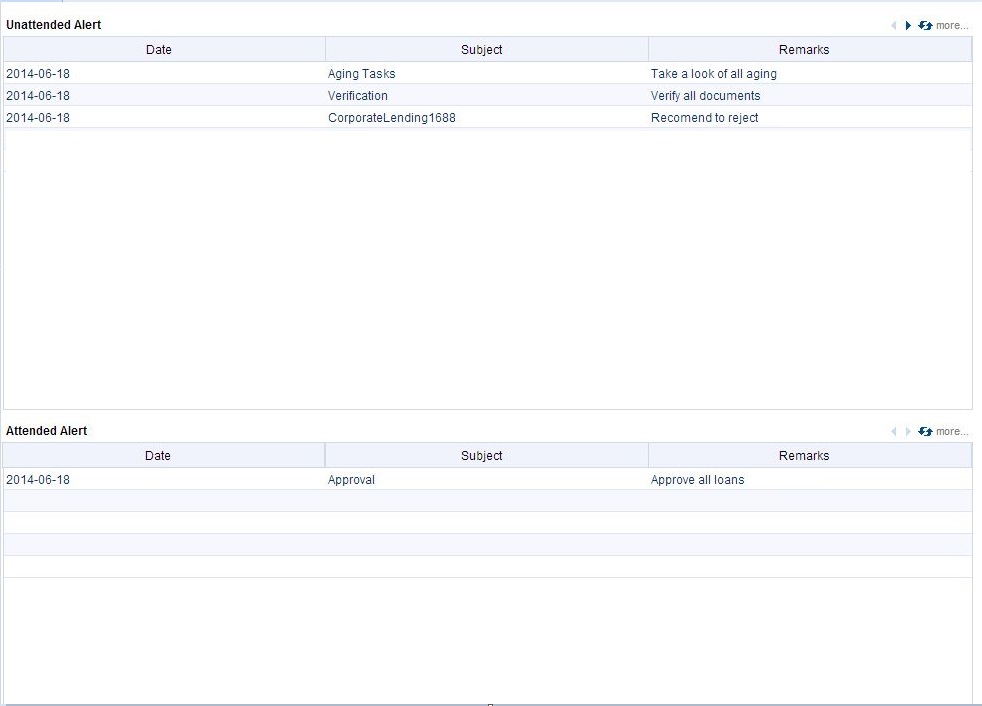
Task: Sort Unattended Alert by Subject column
Action: 487,49
